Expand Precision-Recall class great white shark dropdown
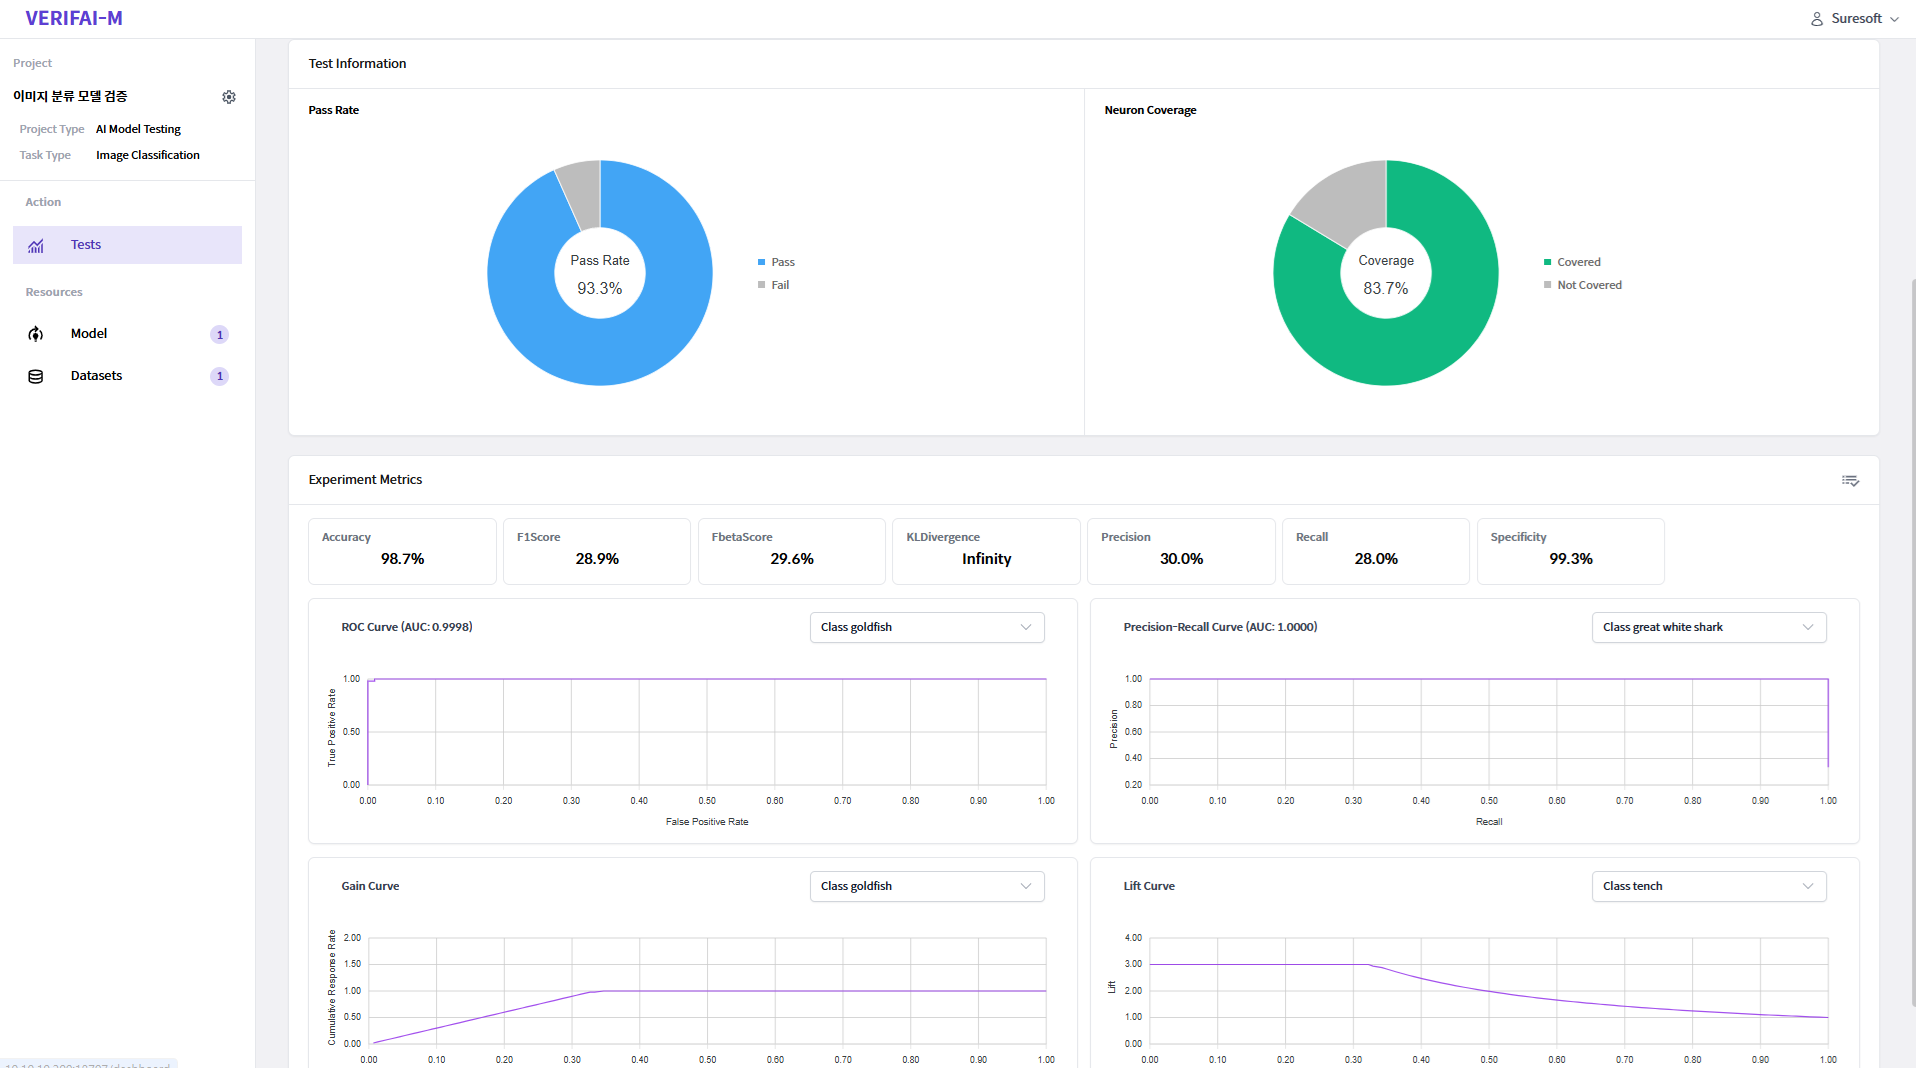1916x1068 pixels. tap(1708, 627)
